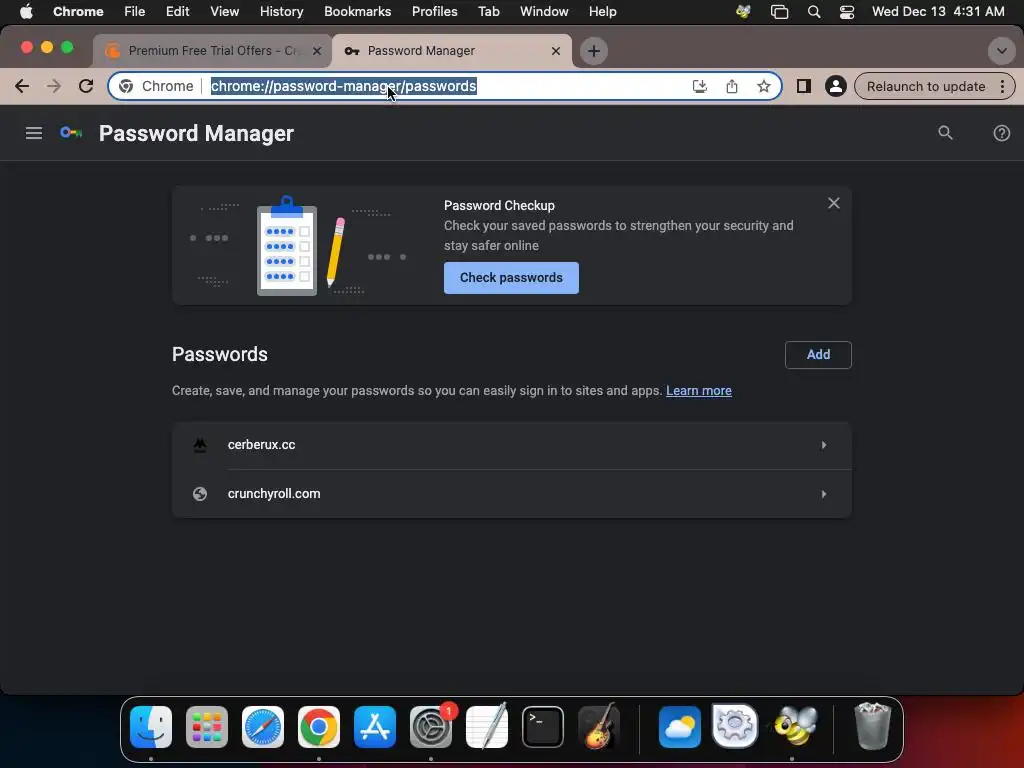The height and width of the screenshot is (768, 1024).
Task: Bookmark this tab with the star icon
Action: [763, 86]
